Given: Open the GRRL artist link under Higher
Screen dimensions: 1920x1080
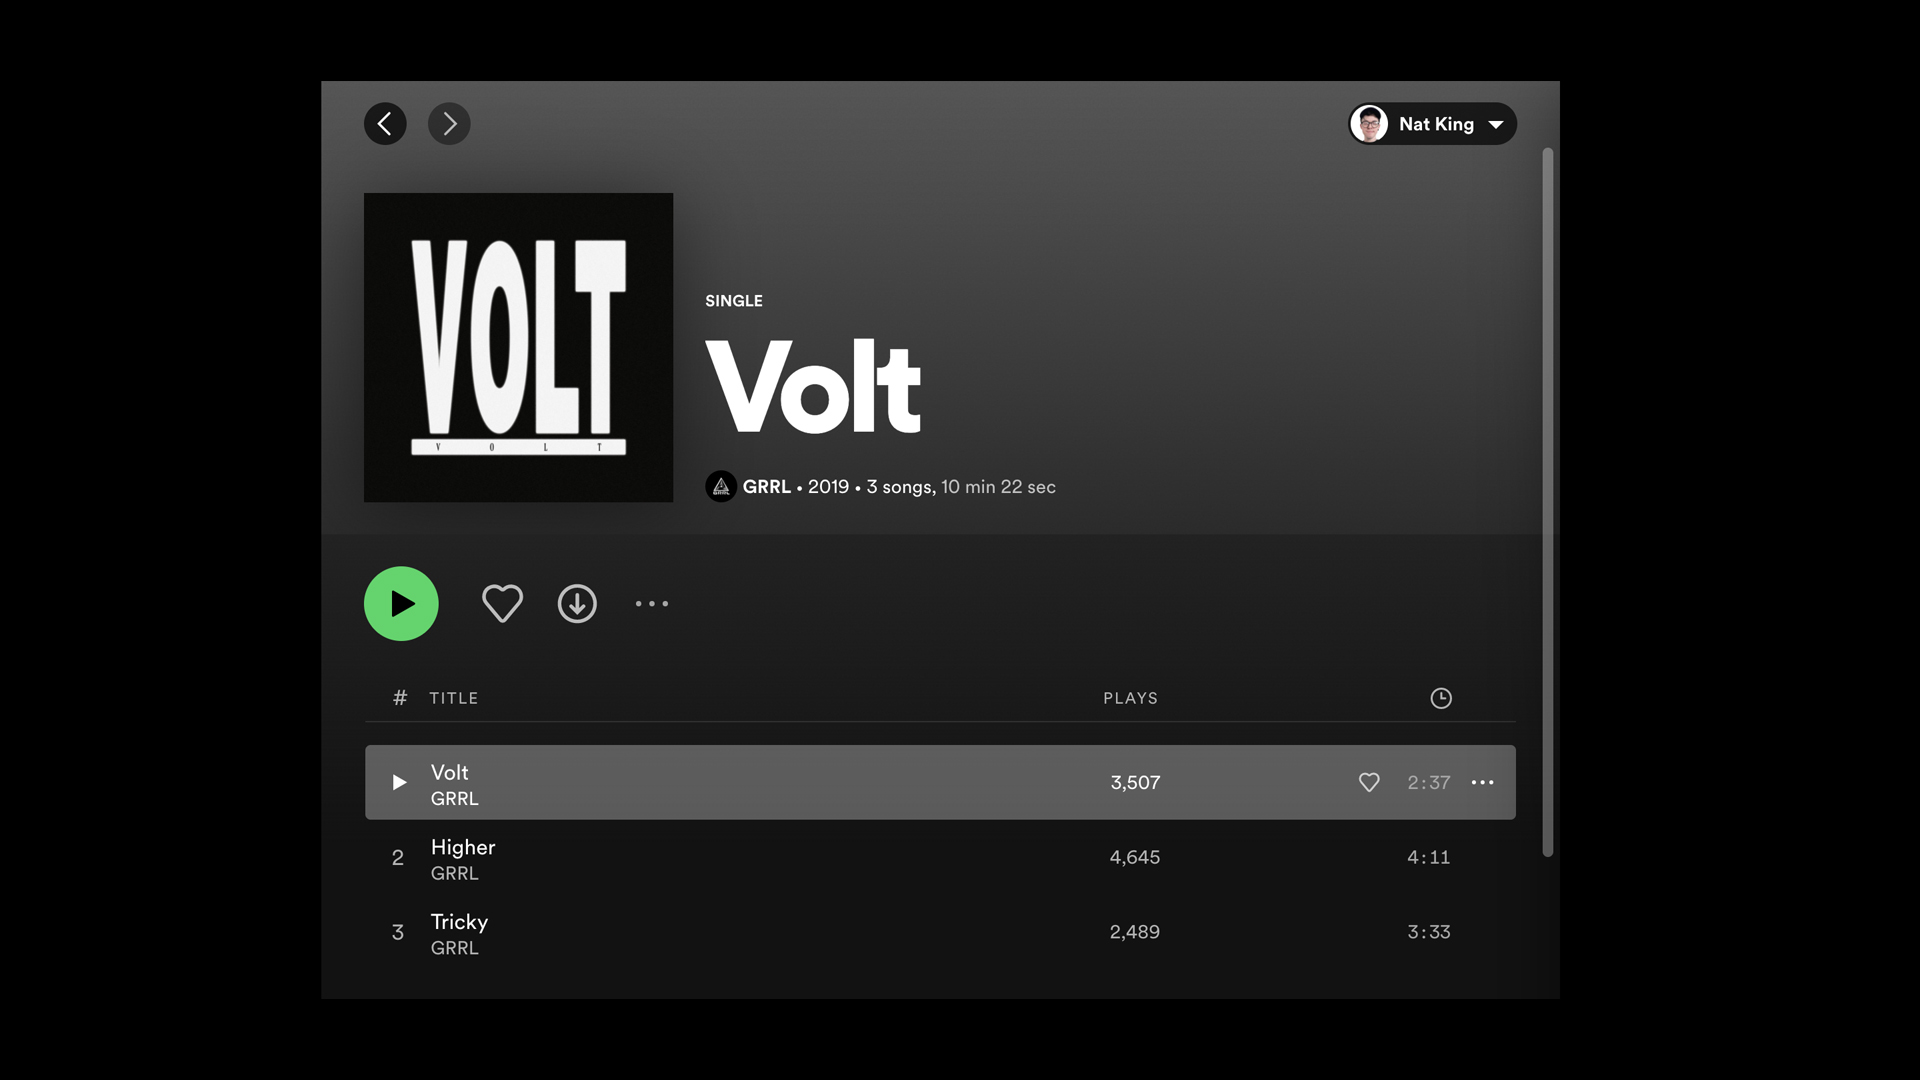Looking at the screenshot, I should (454, 873).
